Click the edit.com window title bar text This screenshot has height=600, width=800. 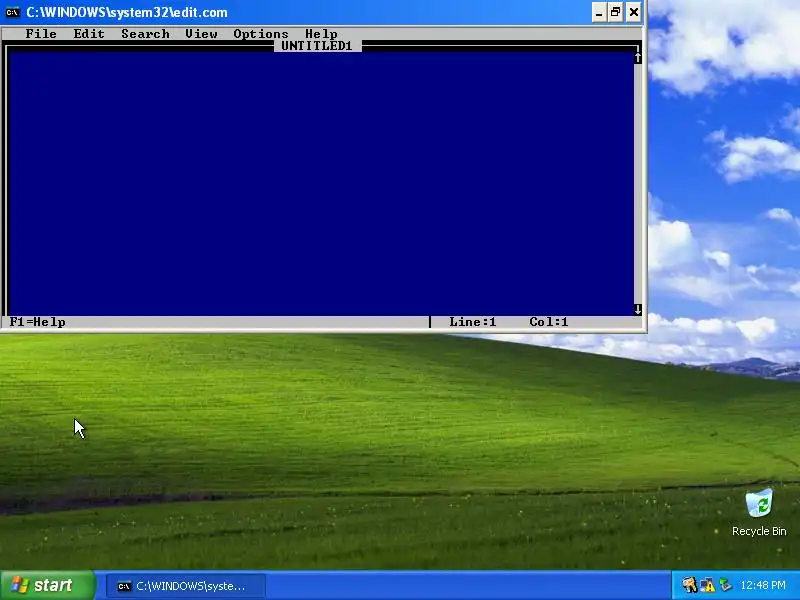pos(127,12)
